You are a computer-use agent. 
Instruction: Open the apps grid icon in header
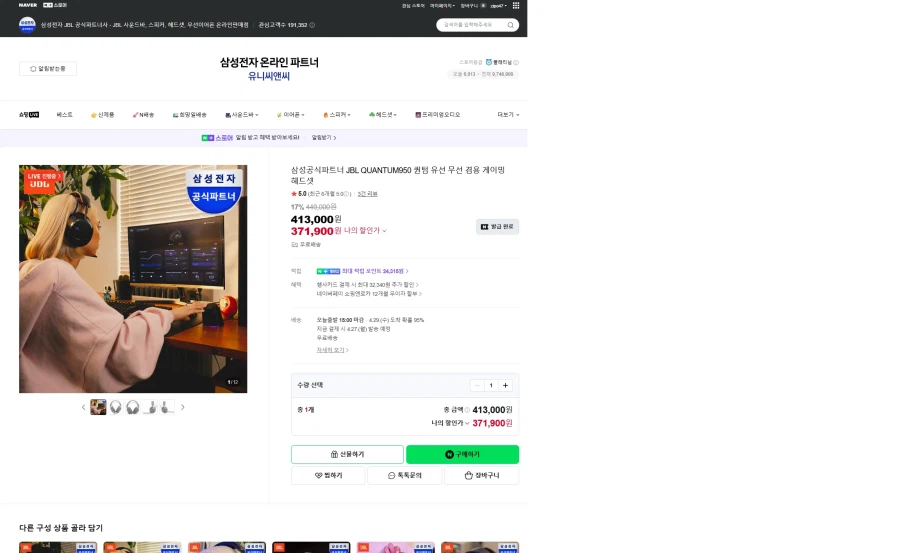click(516, 5)
